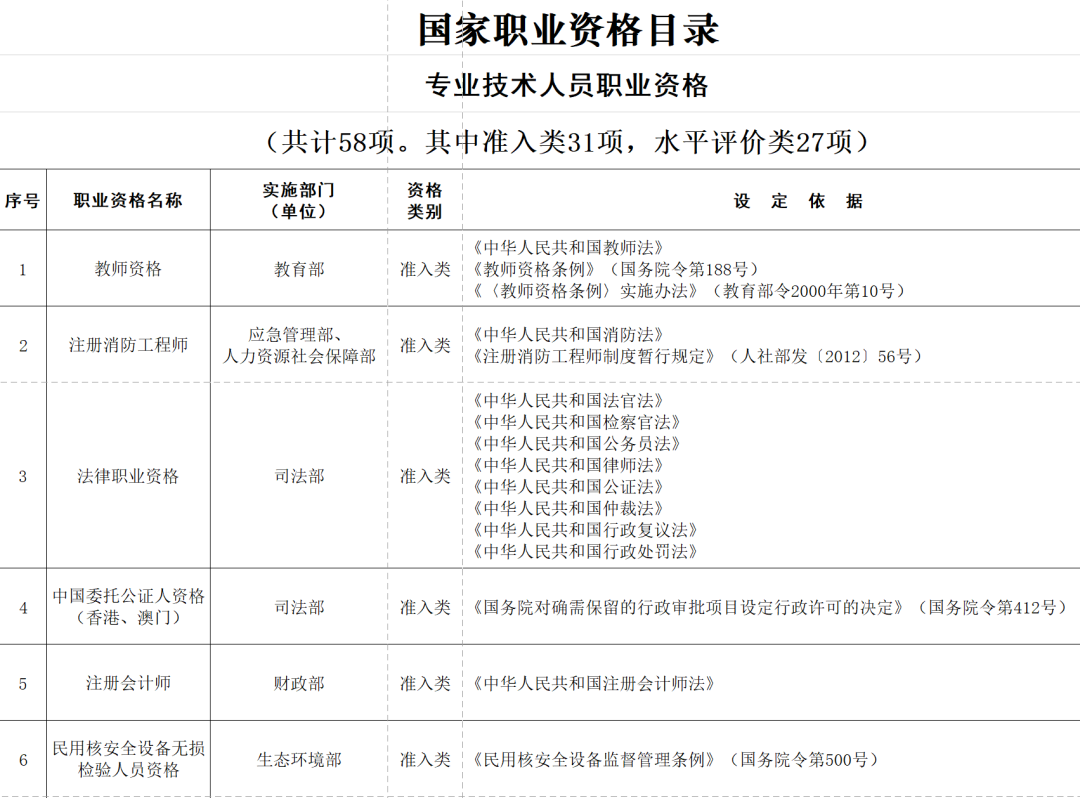Image resolution: width=1080 pixels, height=798 pixels.
Task: Click the 教师资格 cell
Action: (128, 269)
